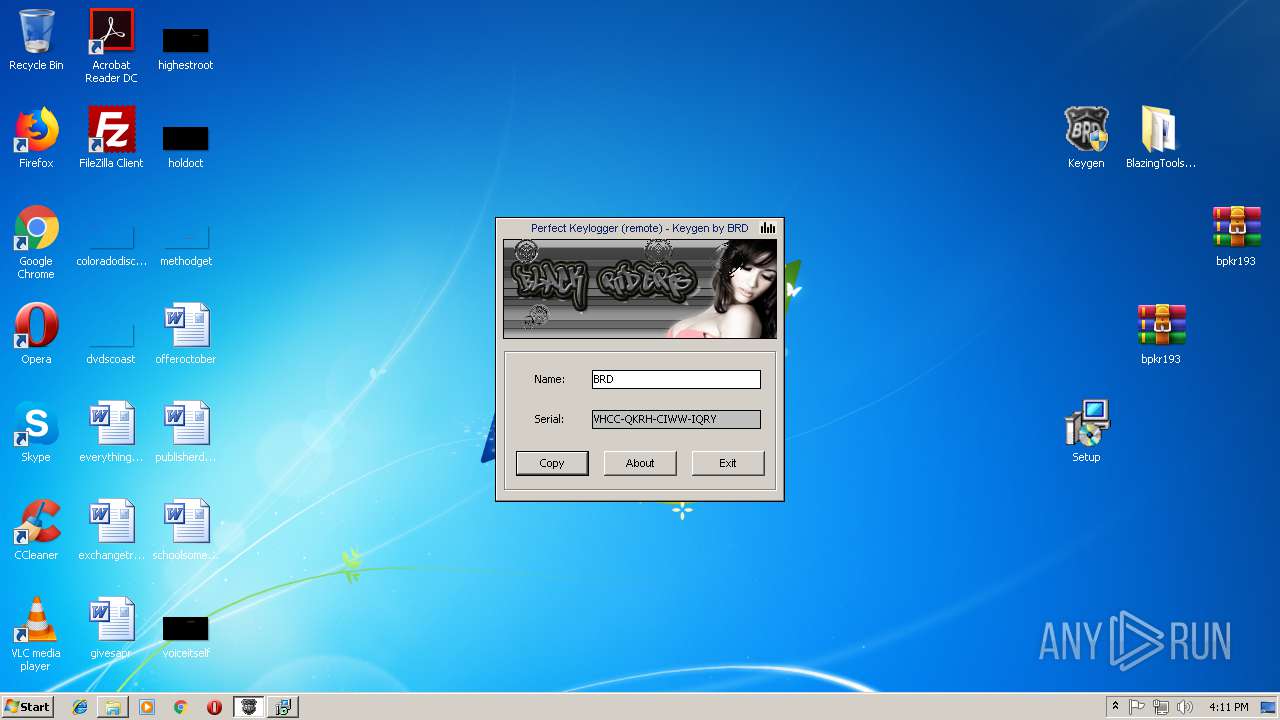The width and height of the screenshot is (1280, 720).
Task: Select the dvdscoast desktop item
Action: [111, 340]
